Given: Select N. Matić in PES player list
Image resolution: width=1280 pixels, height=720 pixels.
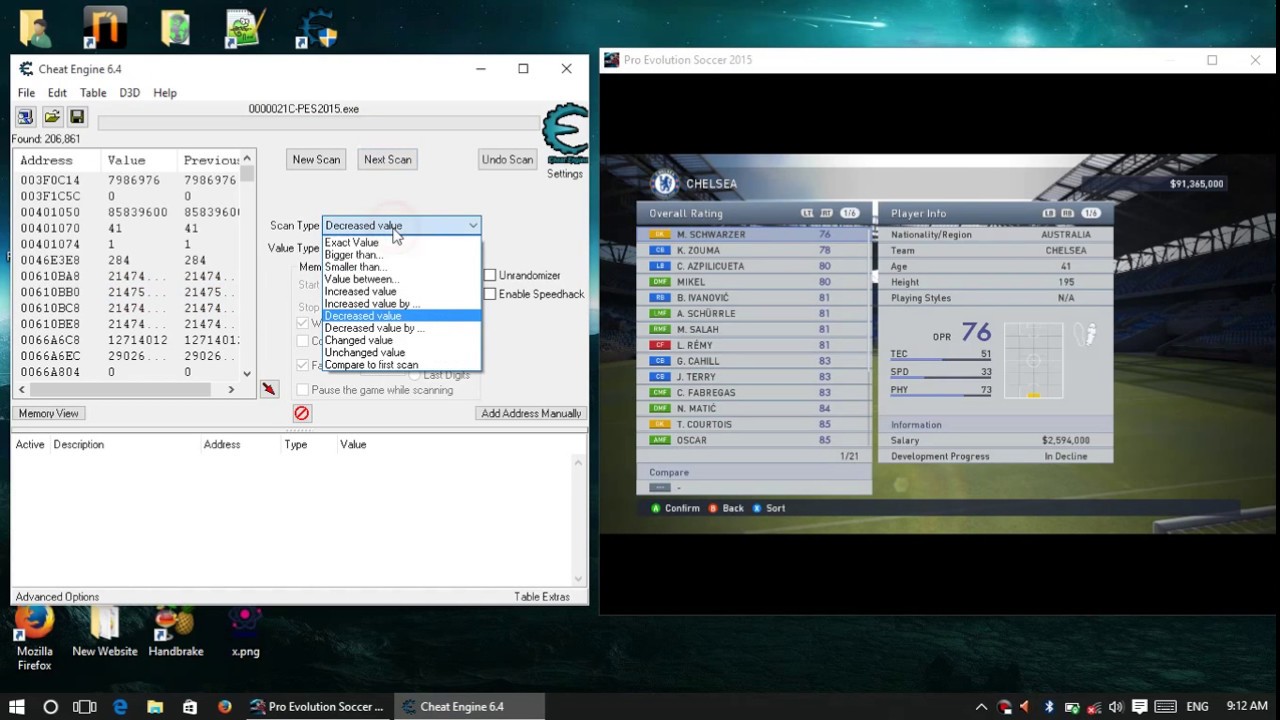Looking at the screenshot, I should tap(753, 408).
